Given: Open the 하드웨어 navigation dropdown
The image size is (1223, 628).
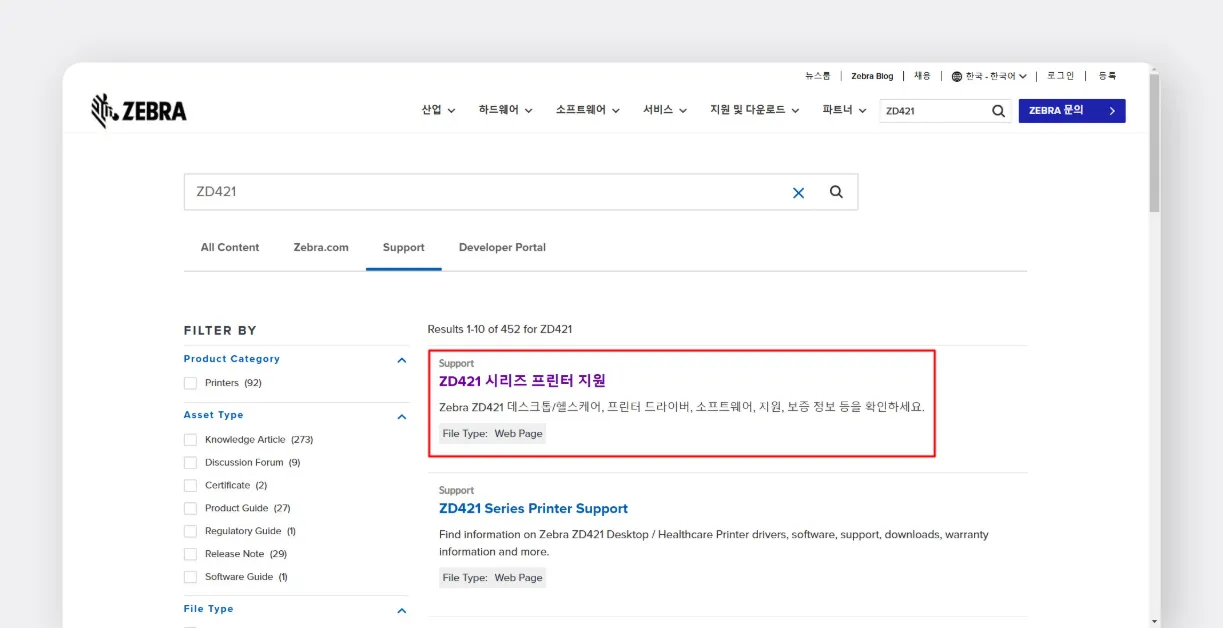Looking at the screenshot, I should 505,110.
